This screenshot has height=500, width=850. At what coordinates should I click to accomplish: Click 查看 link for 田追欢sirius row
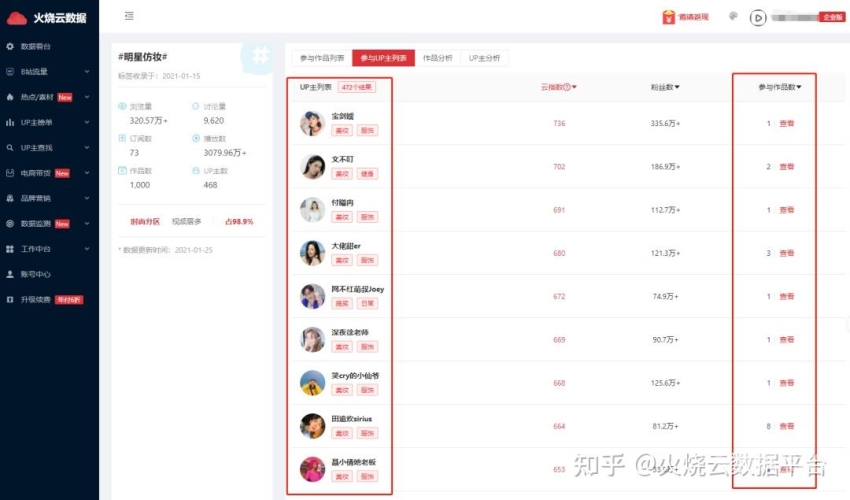coord(787,426)
